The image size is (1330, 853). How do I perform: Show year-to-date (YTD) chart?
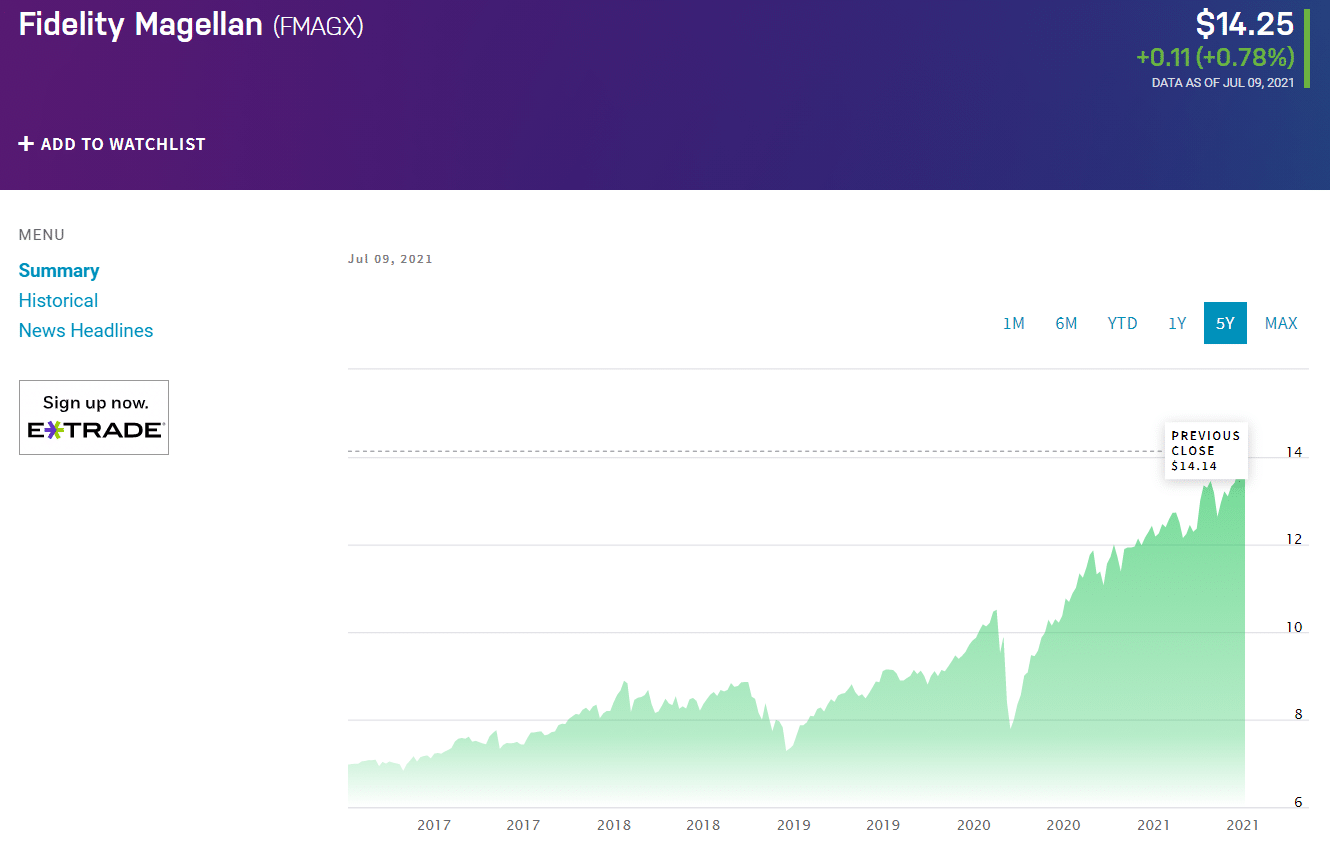point(1122,323)
